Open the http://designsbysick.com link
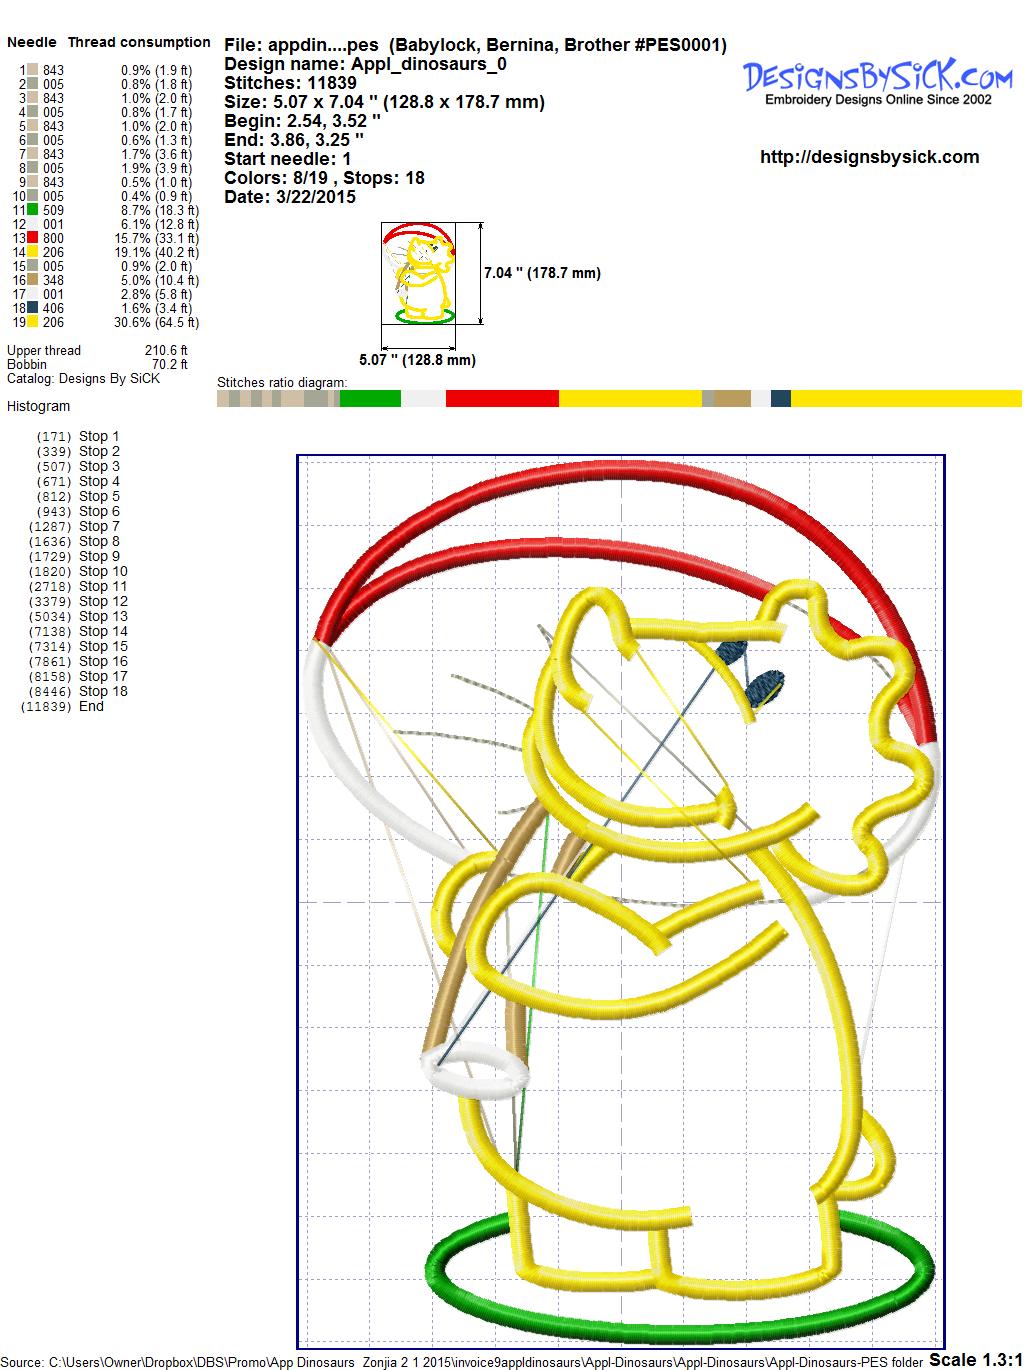The width and height of the screenshot is (1024, 1370). [869, 157]
